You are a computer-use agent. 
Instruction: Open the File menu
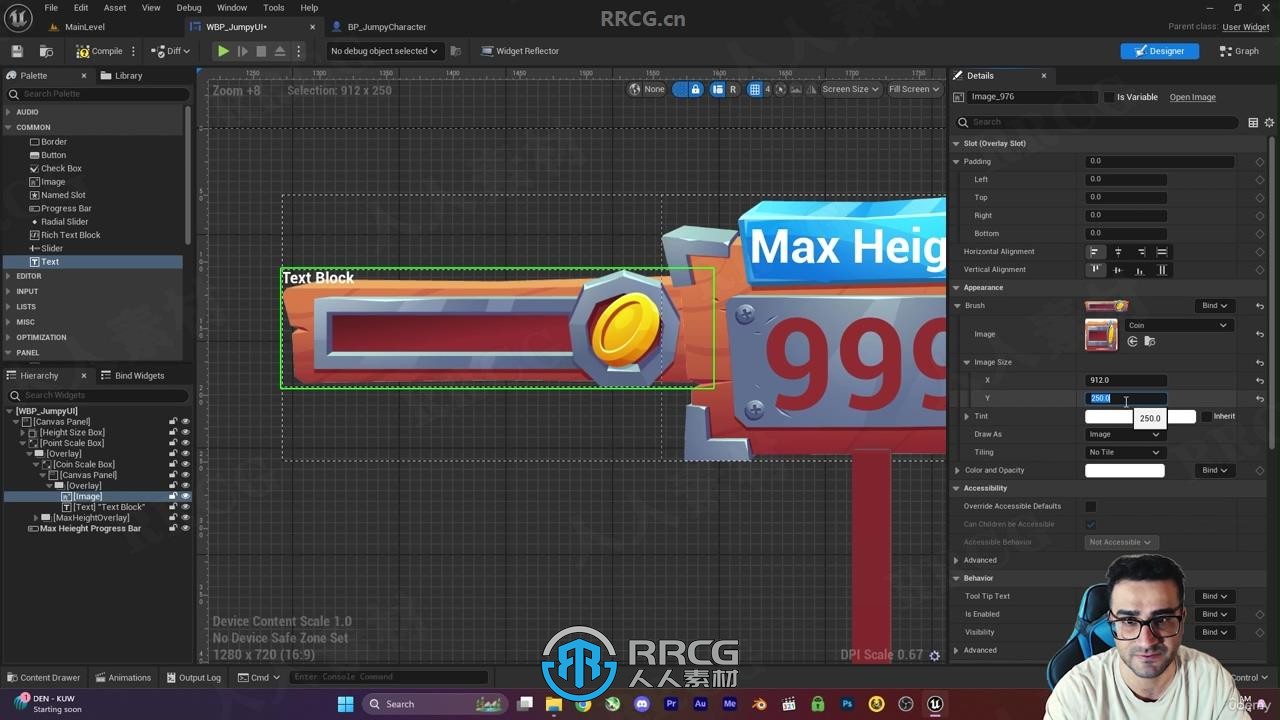point(51,8)
